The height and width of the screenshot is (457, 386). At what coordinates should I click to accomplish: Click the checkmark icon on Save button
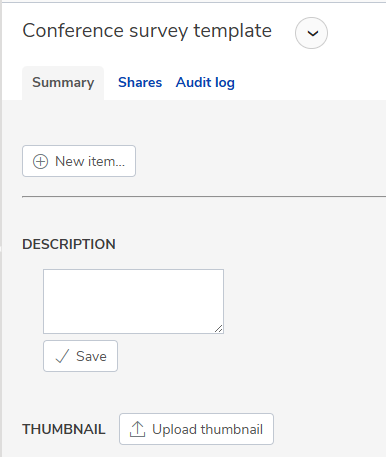click(x=62, y=356)
